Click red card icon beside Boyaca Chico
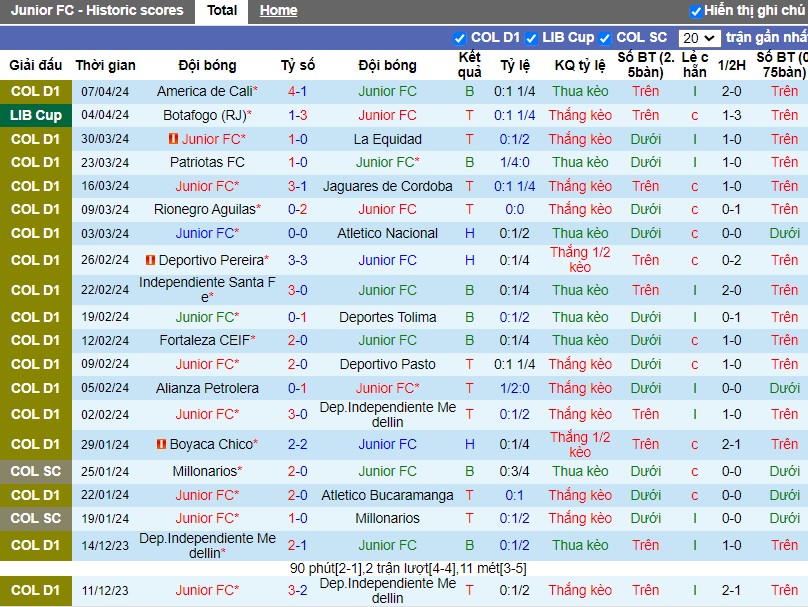Viewport: 808px width, 607px height. [161, 444]
